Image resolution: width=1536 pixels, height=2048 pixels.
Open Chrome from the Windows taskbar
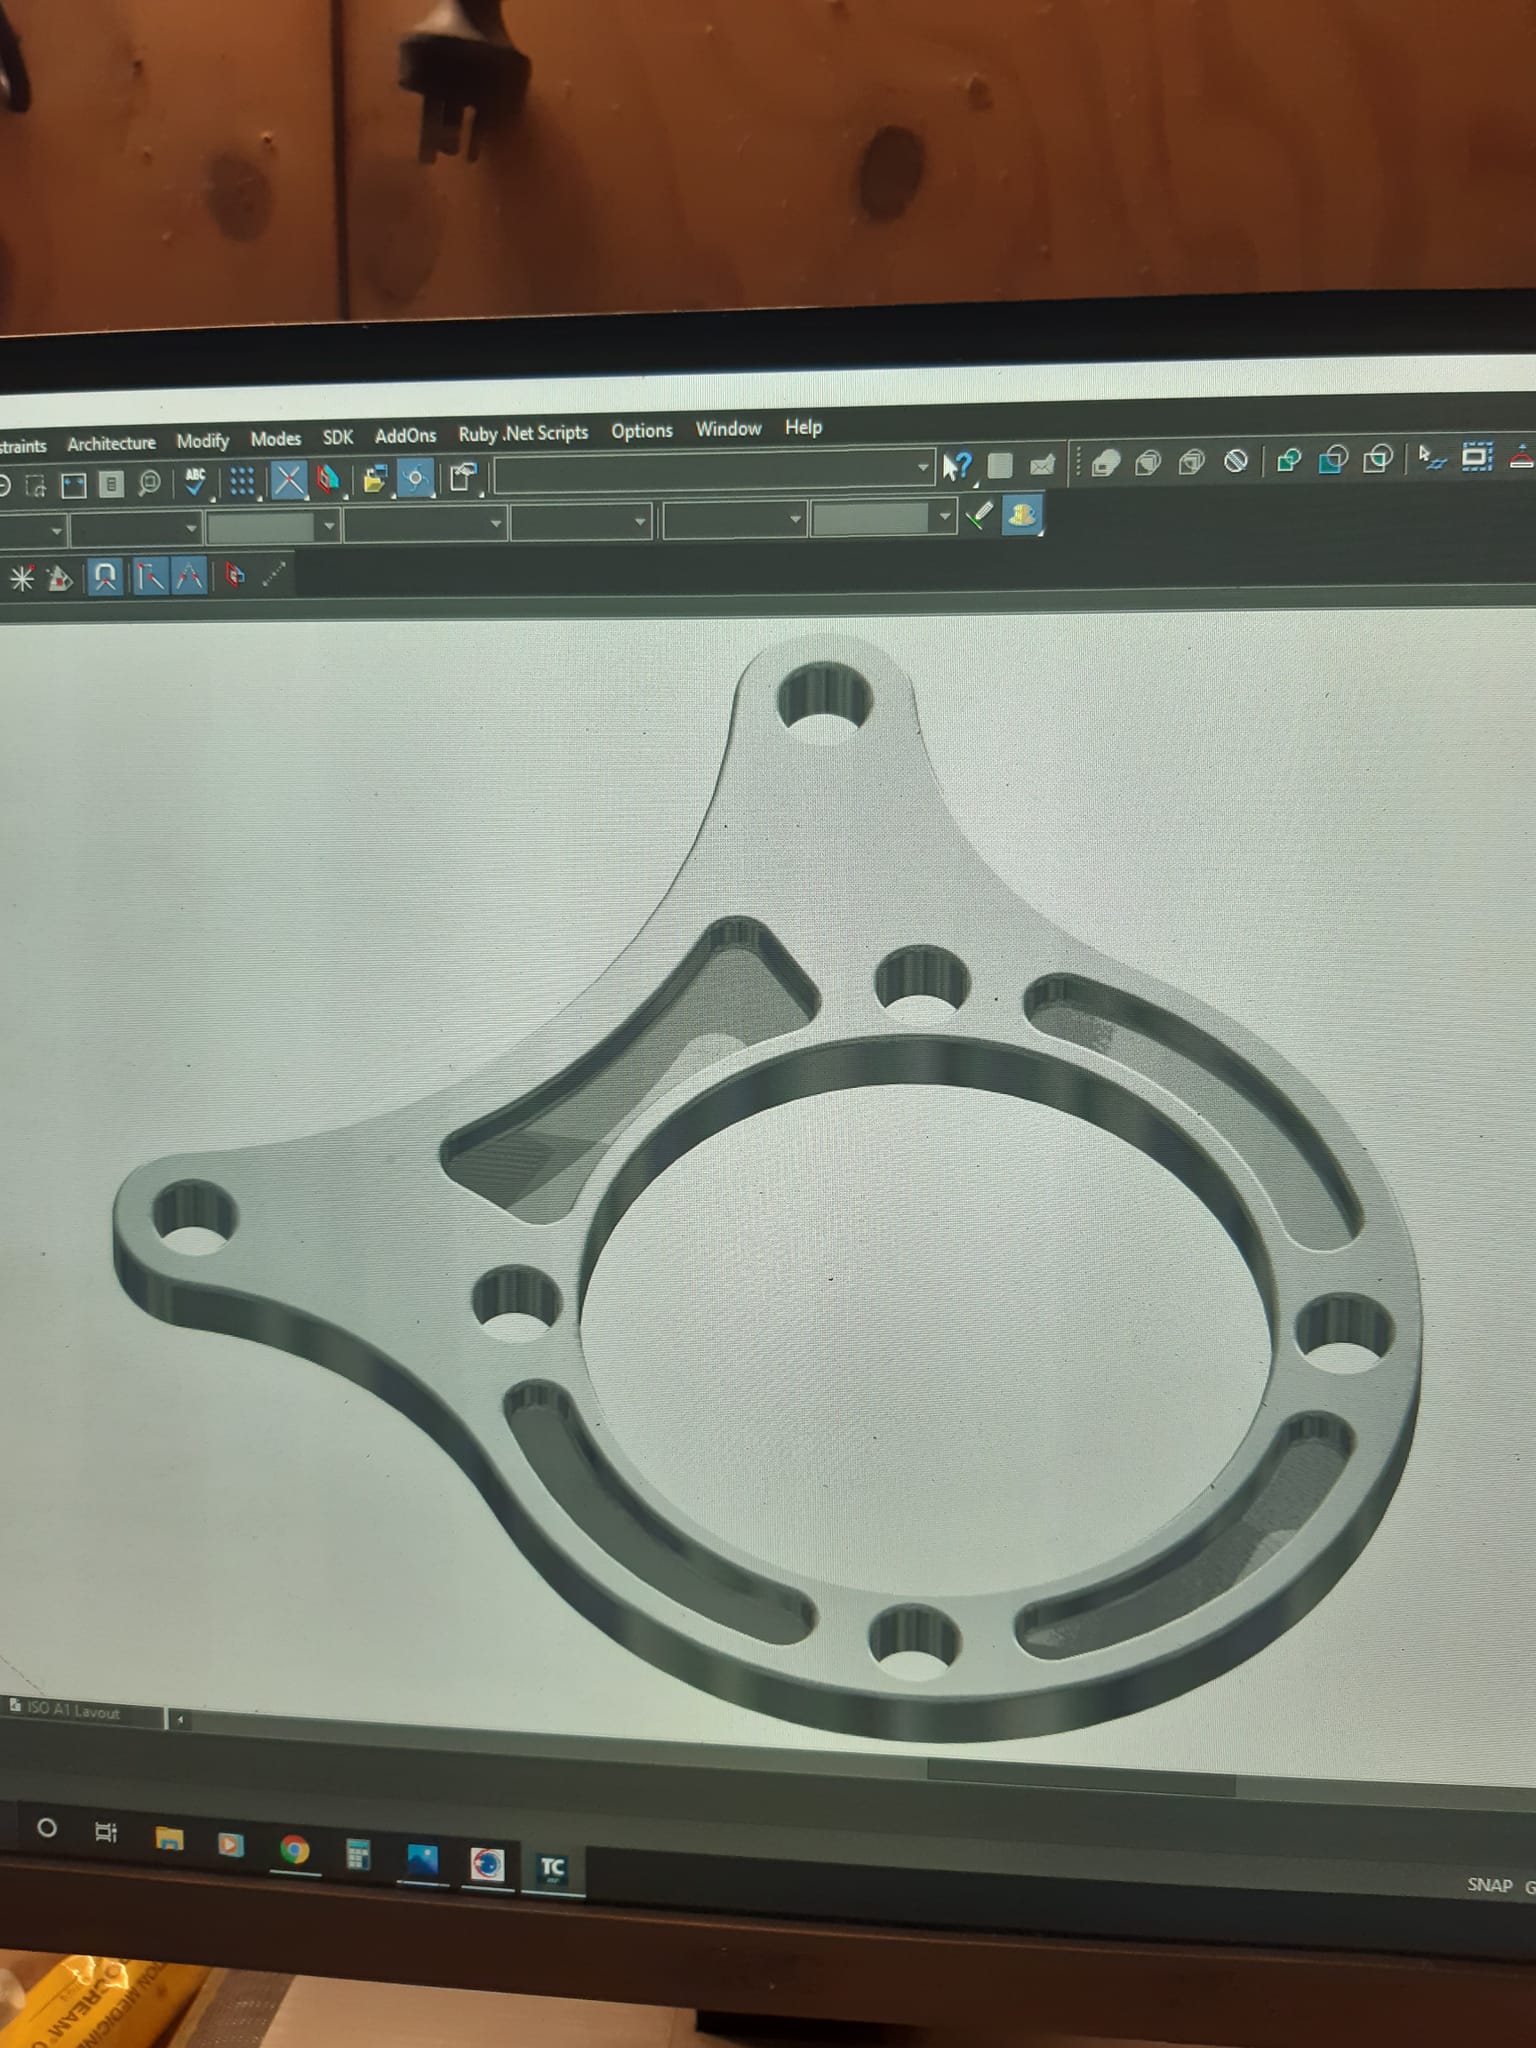(294, 1850)
